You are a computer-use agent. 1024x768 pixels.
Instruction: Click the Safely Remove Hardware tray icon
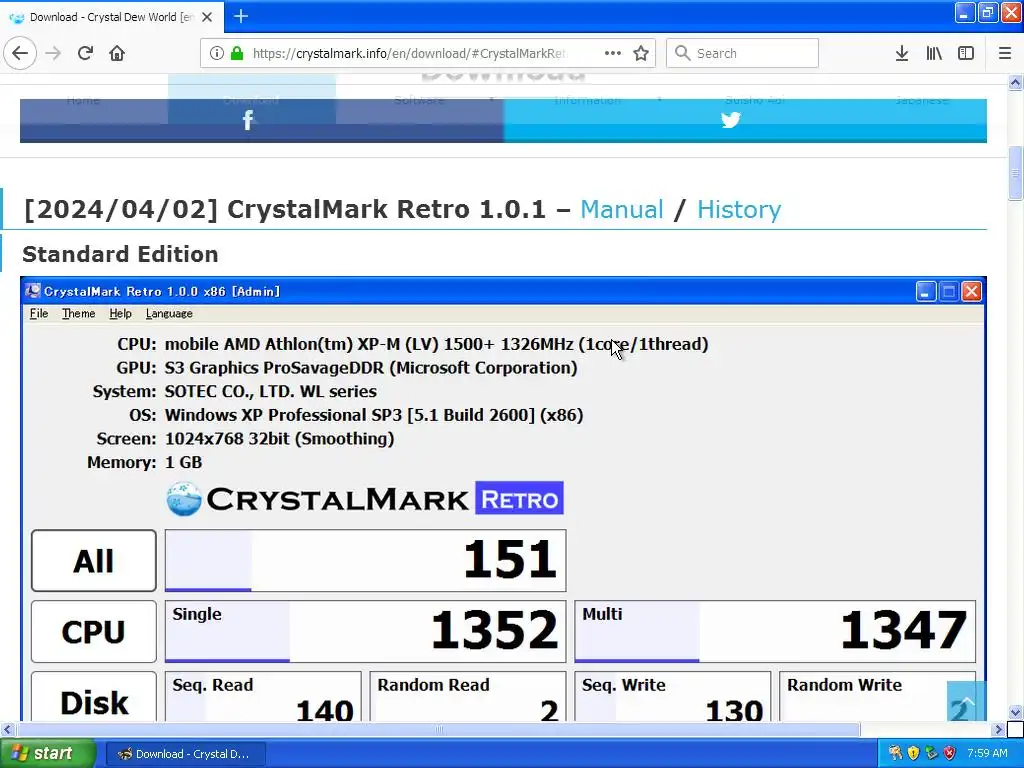tap(931, 753)
